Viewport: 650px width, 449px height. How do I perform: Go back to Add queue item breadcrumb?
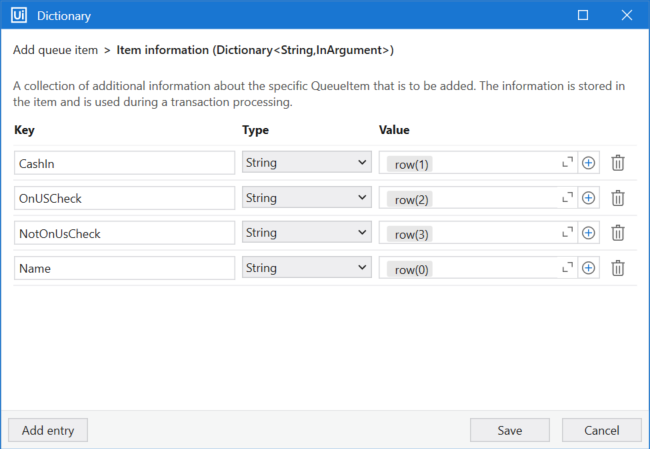pyautogui.click(x=54, y=50)
